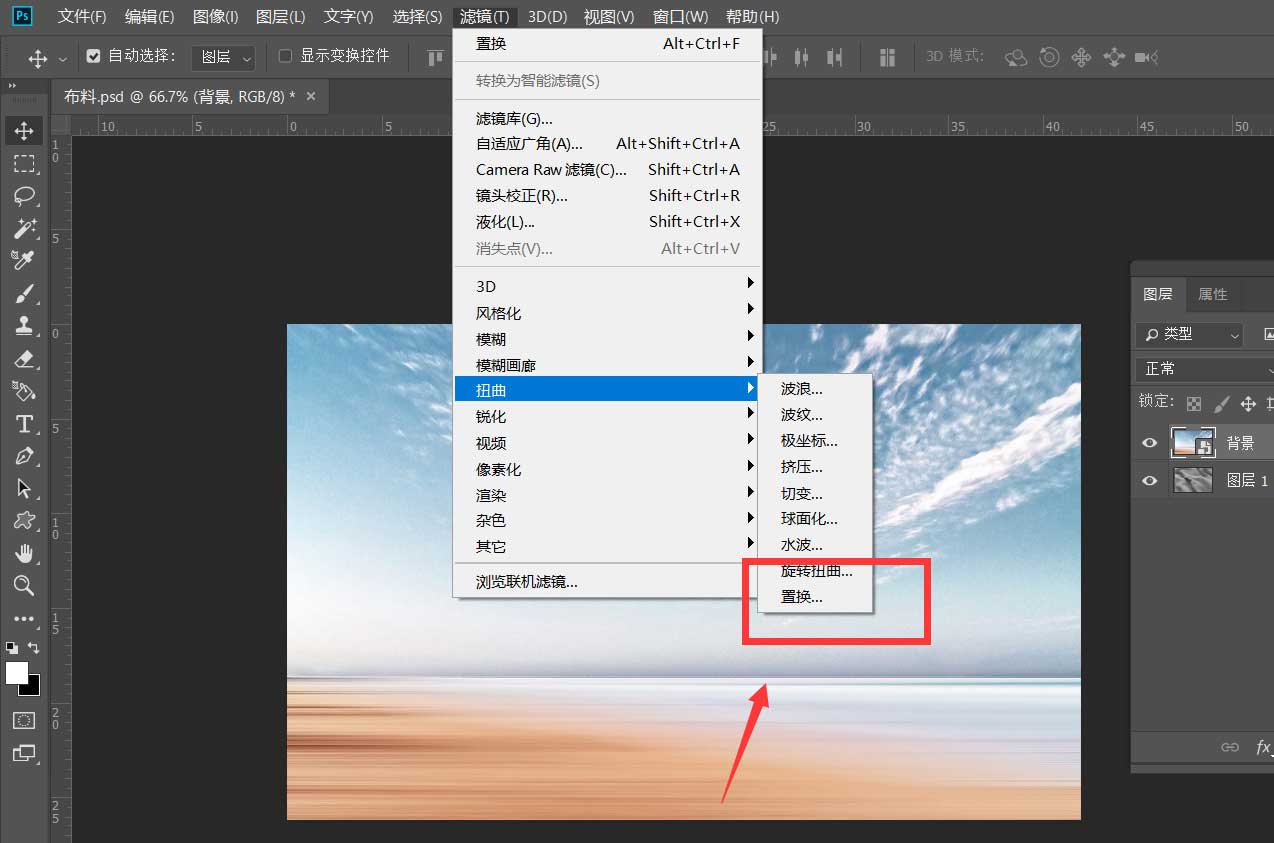The width and height of the screenshot is (1274, 843).
Task: Open the 图层 auto-select target dropdown
Action: point(223,57)
